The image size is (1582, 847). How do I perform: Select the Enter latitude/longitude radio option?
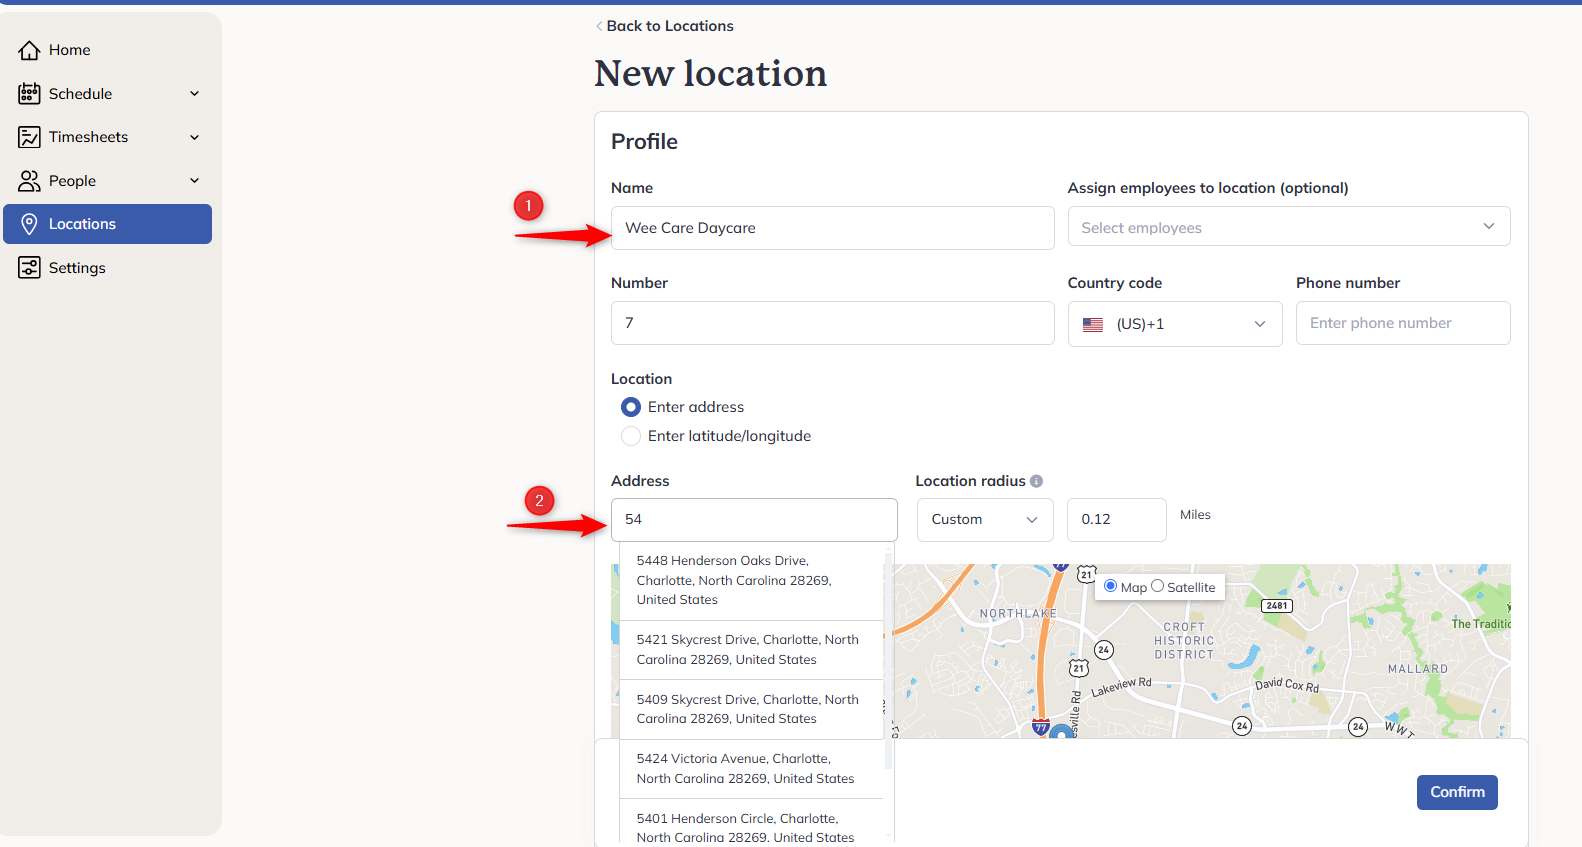(631, 436)
